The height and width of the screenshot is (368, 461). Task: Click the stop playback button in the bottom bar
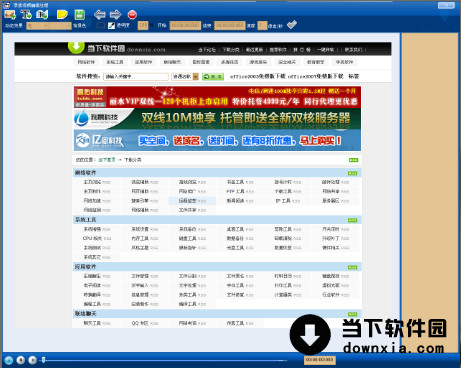pos(21,360)
